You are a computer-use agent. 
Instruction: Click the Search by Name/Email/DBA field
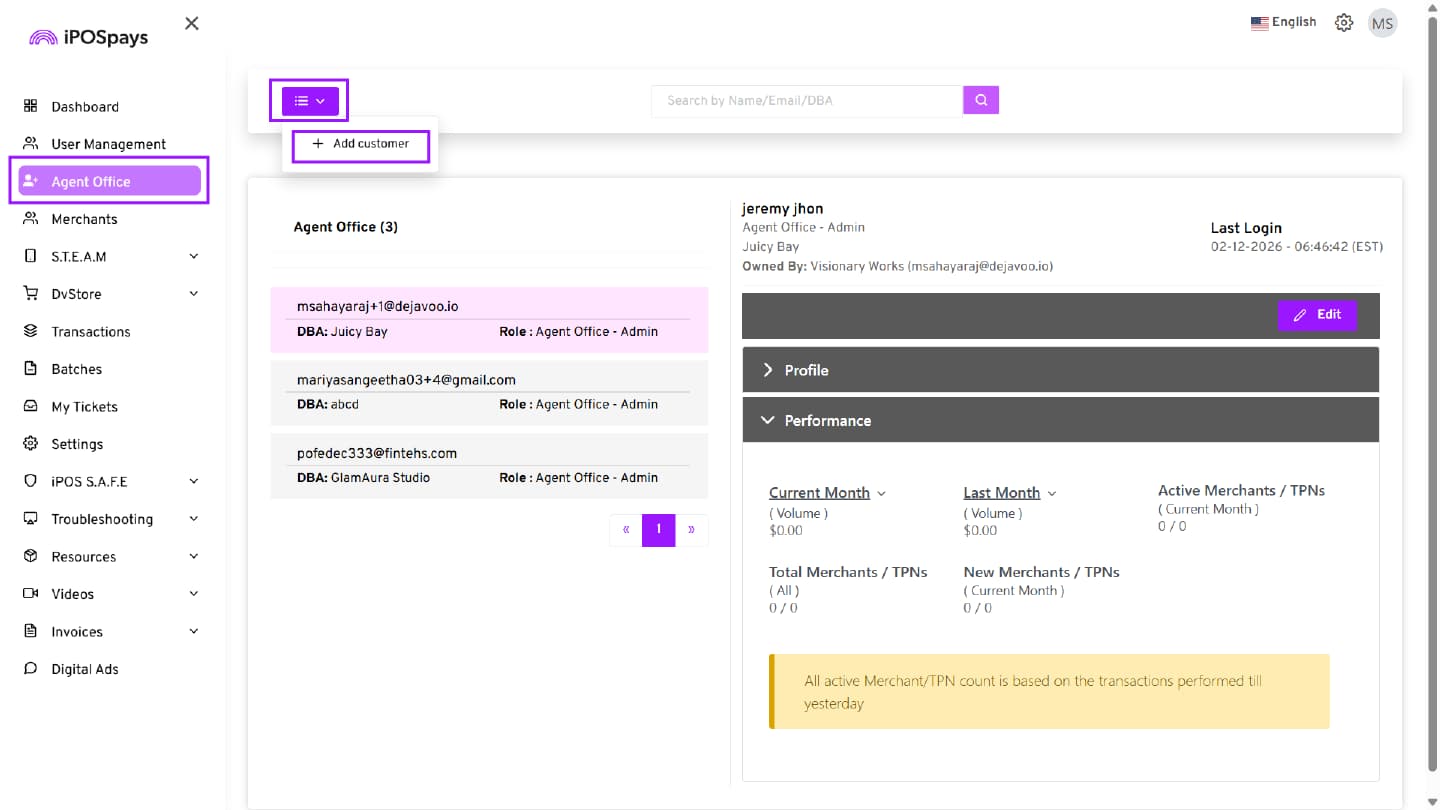pos(806,100)
